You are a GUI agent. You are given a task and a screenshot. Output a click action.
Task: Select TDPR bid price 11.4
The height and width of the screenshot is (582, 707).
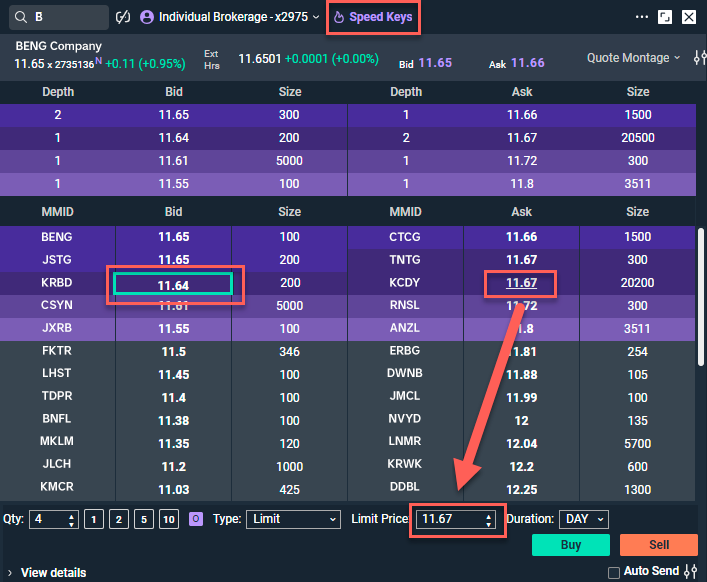[174, 398]
